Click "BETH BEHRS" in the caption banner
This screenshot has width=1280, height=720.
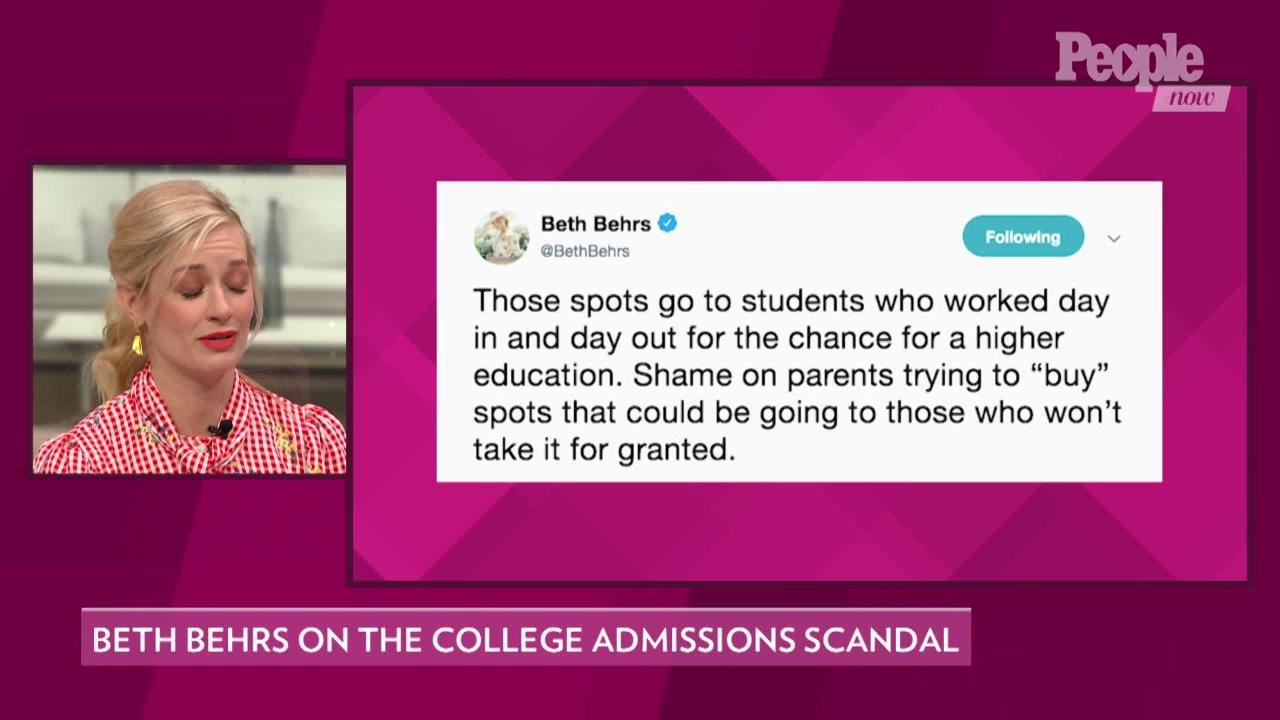191,640
